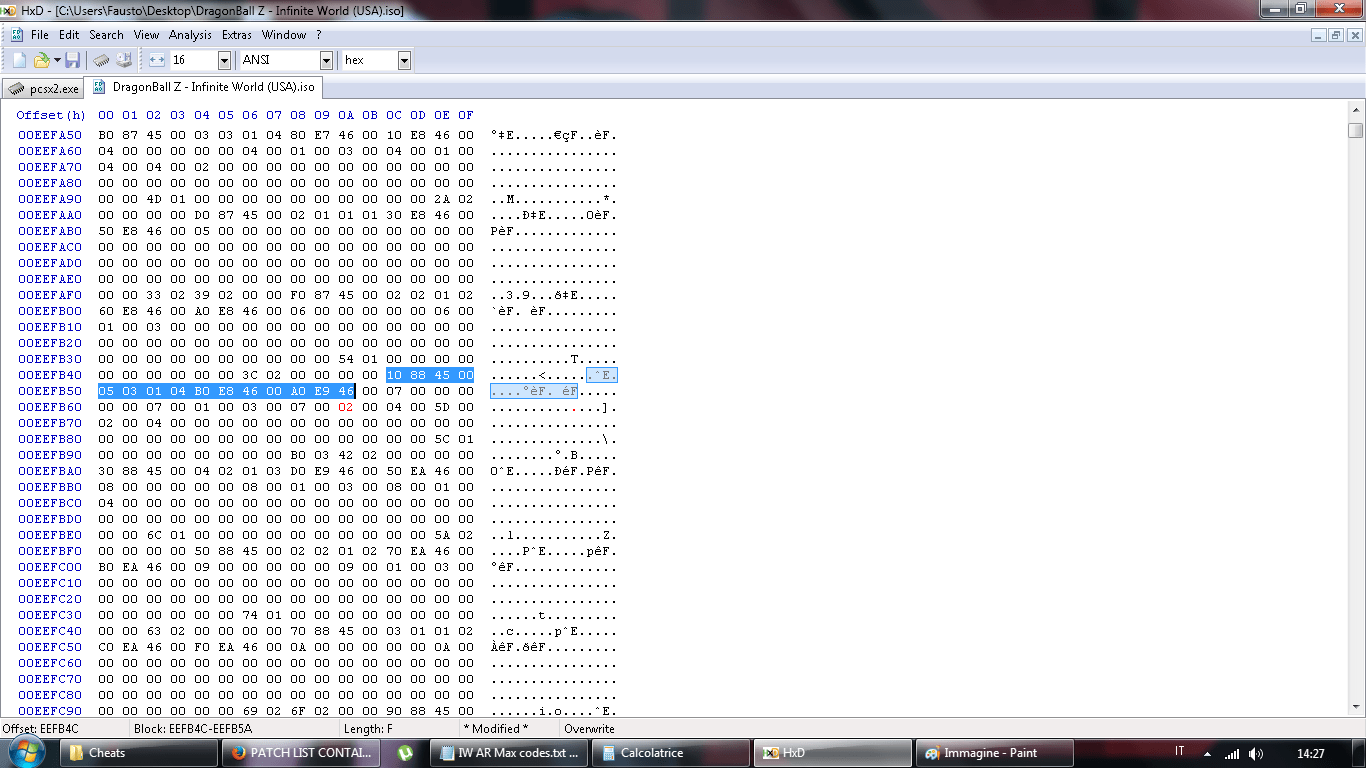Screen dimensions: 1366x768
Task: Switch to Cheats folder taskbar item
Action: pyautogui.click(x=139, y=753)
